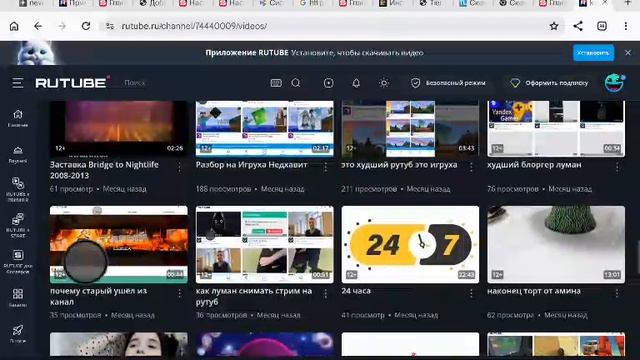Open options for наконец торт от амина
This screenshot has height=360, width=640.
click(617, 293)
